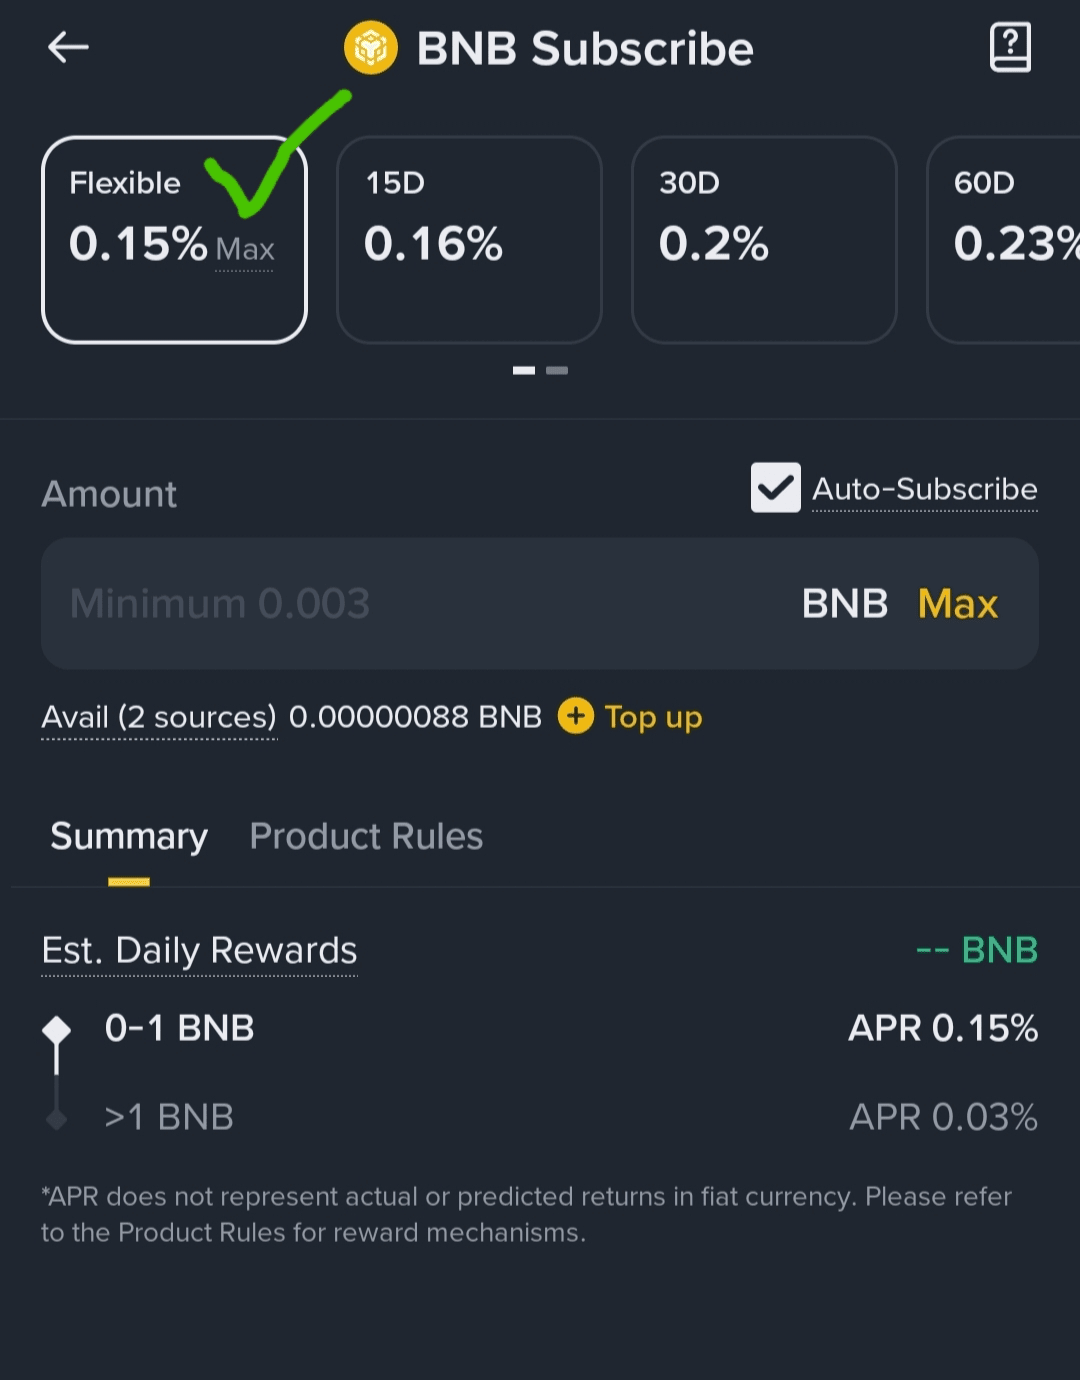Select the 15D 0.16% term
This screenshot has height=1380, width=1080.
tap(469, 240)
